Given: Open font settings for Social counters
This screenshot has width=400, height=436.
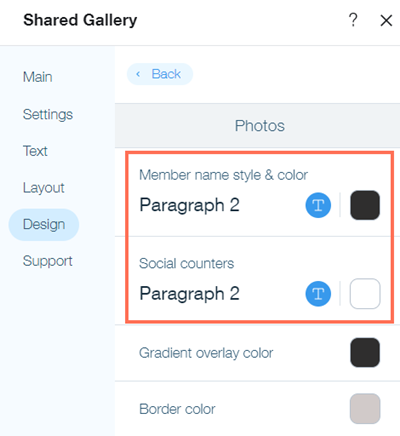Looking at the screenshot, I should coord(318,294).
